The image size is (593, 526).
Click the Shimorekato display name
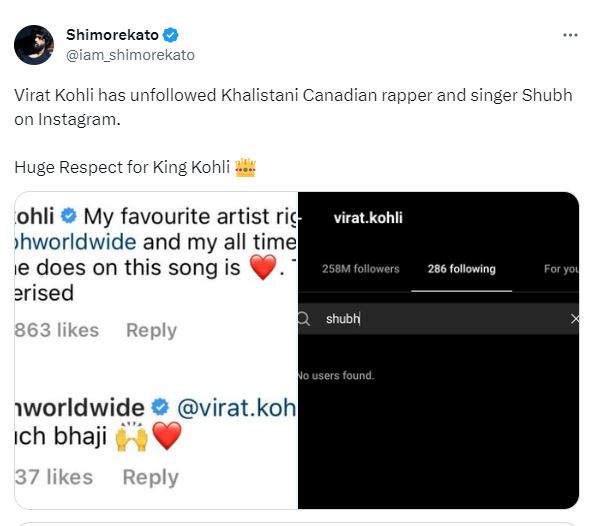[x=112, y=35]
